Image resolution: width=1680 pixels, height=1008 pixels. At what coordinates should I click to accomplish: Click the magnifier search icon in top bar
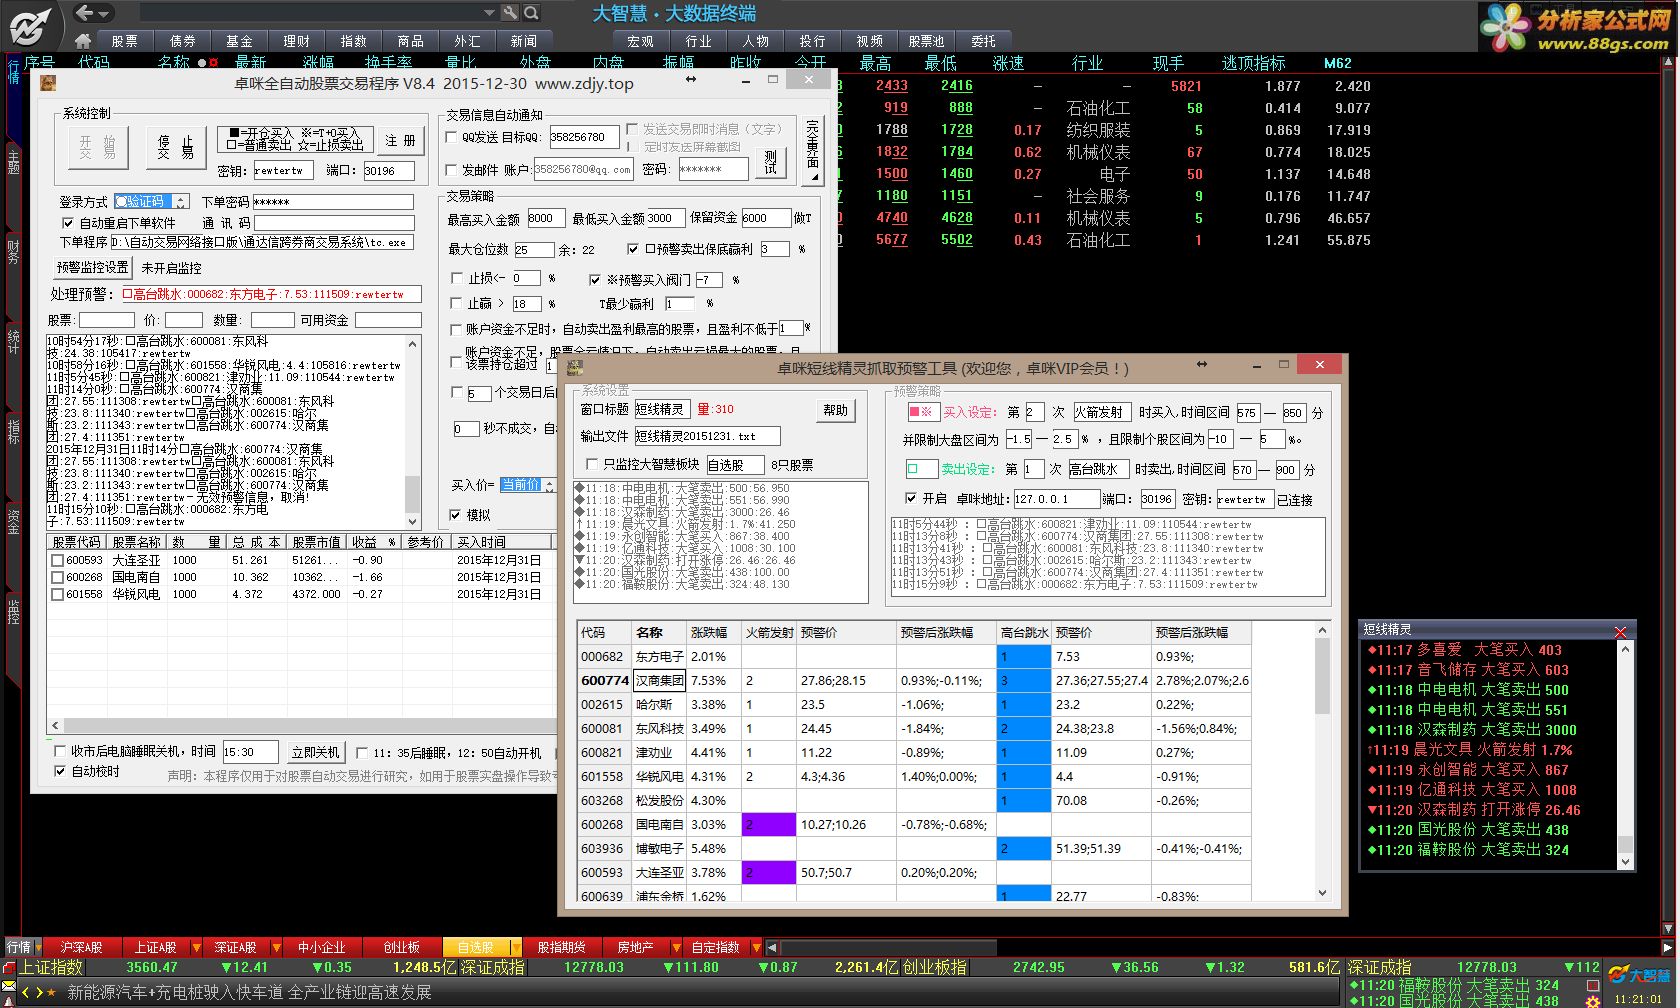click(532, 13)
